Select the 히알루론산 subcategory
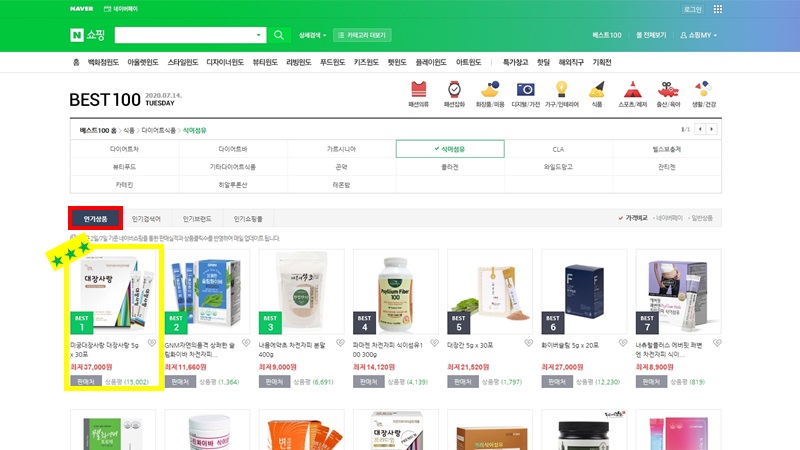 233,185
